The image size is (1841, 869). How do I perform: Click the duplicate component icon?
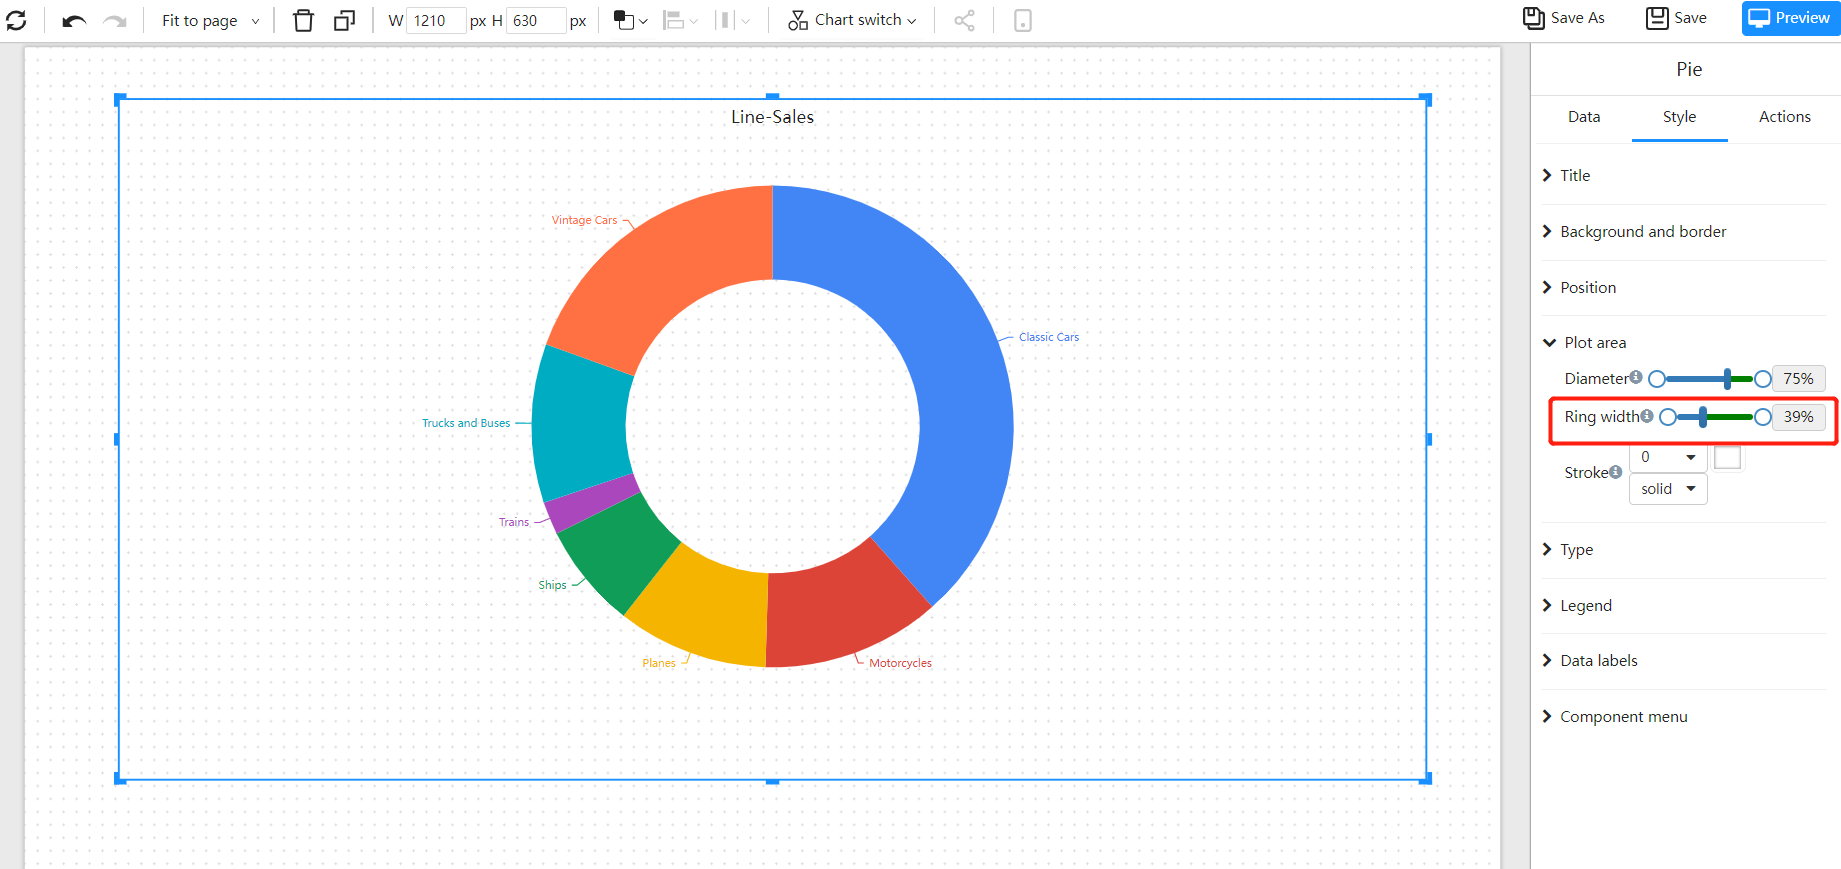point(344,20)
